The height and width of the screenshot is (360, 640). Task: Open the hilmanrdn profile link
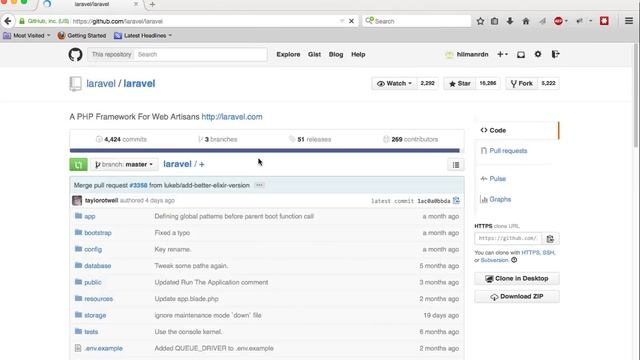pos(472,54)
